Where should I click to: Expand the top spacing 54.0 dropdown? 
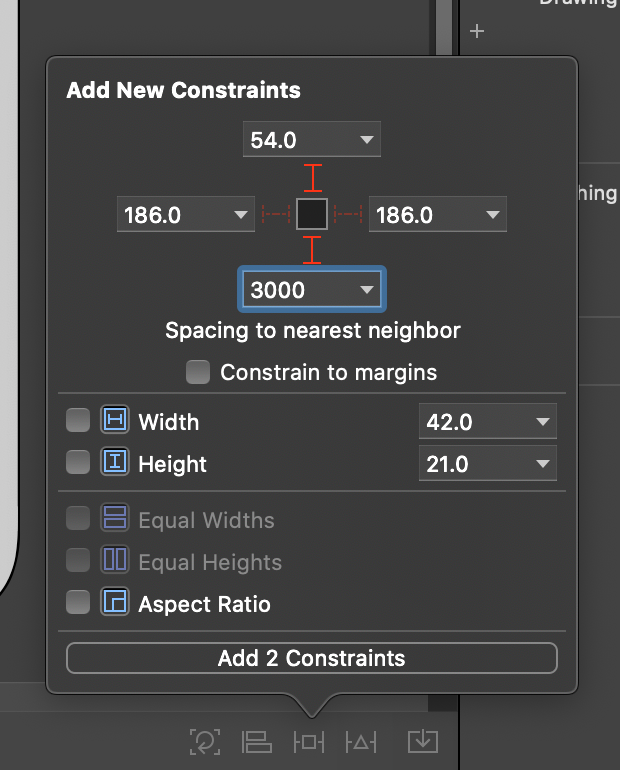click(366, 140)
